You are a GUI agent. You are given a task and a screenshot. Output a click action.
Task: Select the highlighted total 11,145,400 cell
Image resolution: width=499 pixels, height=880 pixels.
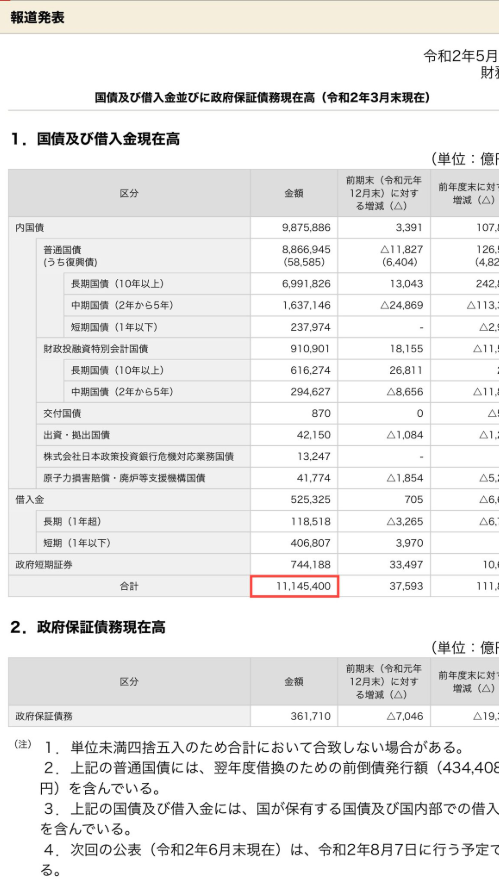tap(294, 586)
